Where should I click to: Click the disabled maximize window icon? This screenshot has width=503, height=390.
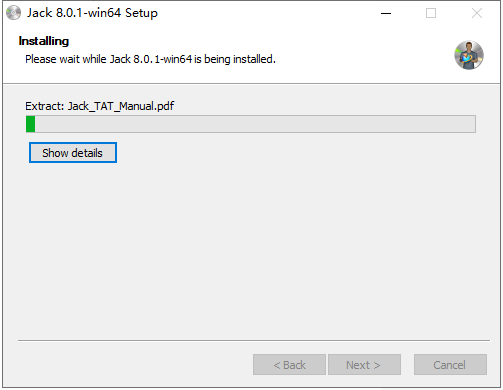pos(431,13)
